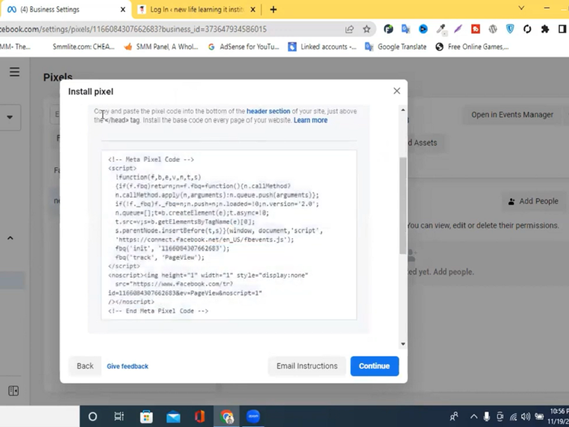Open the Mail app in taskbar
The image size is (569, 427).
173,417
